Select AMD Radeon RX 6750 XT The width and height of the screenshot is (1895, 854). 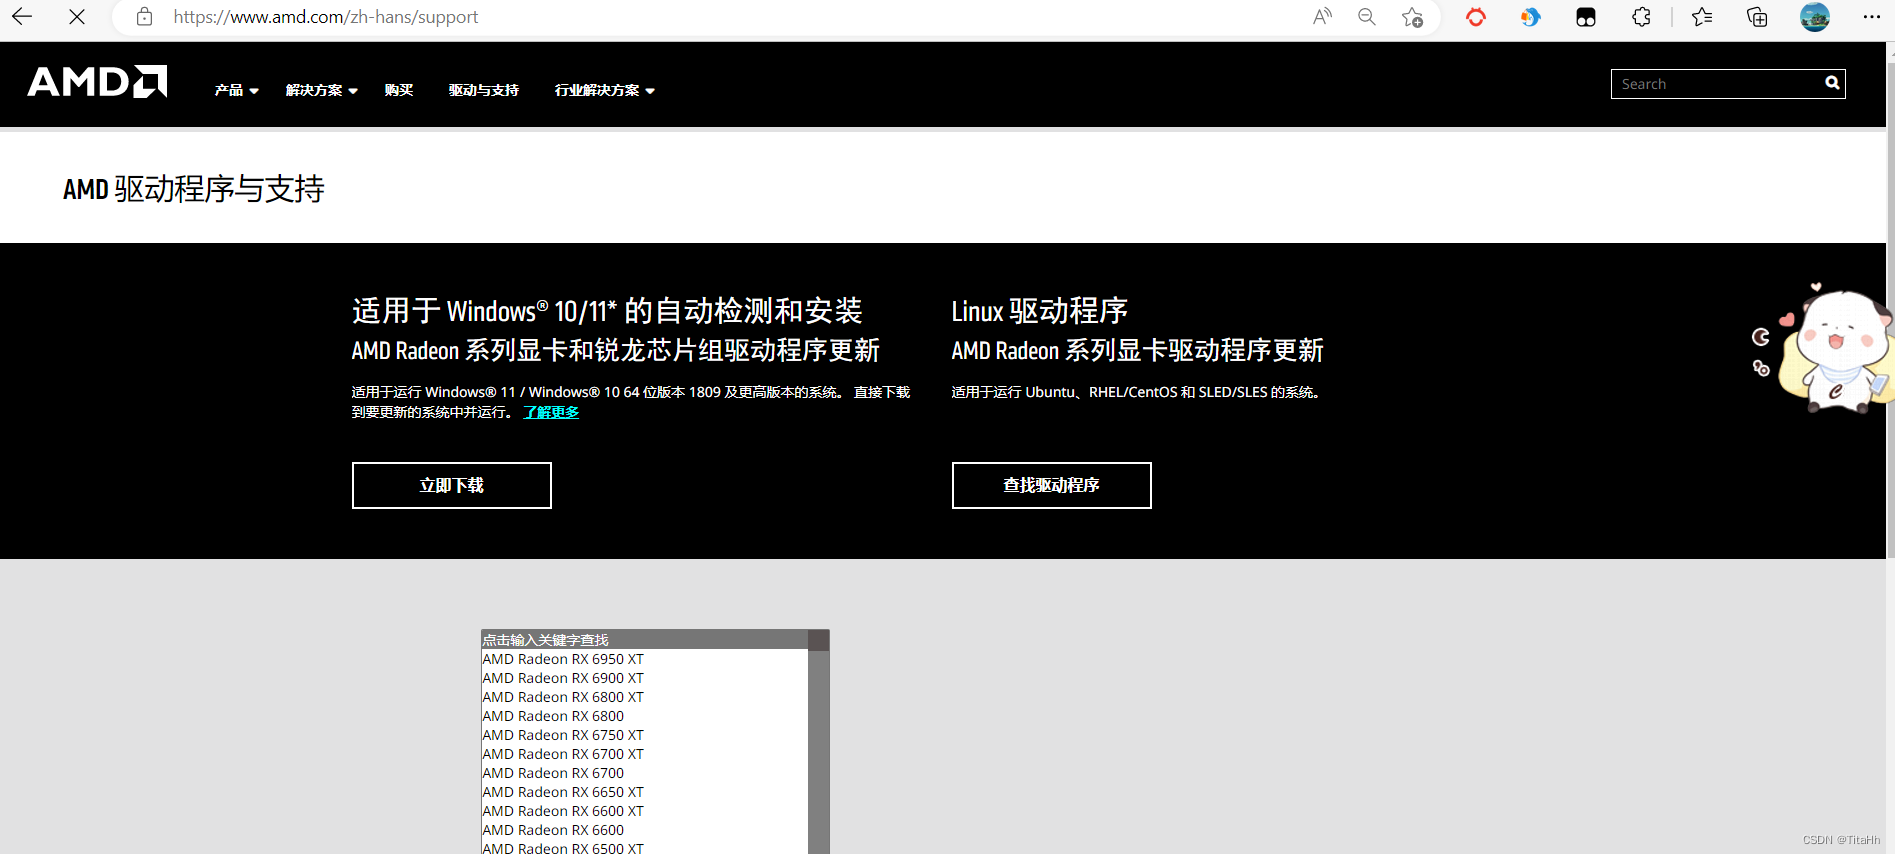563,735
